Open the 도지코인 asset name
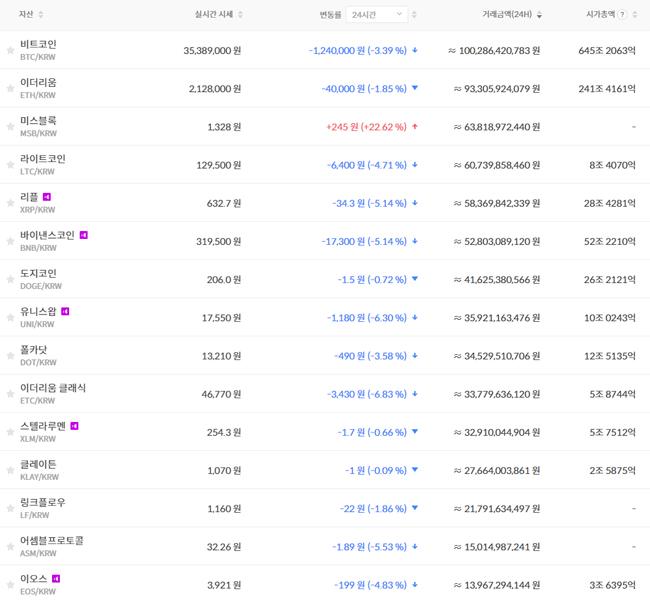The height and width of the screenshot is (601, 650). 38,273
